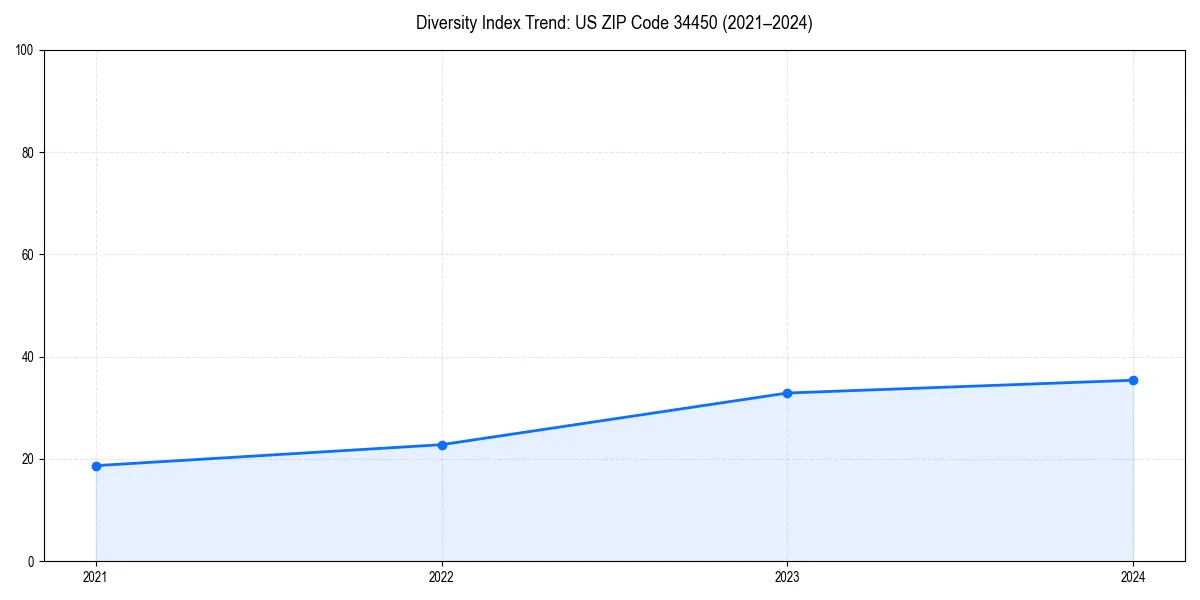1200x600 pixels.
Task: Select the 2023 x-axis tick label
Action: [x=787, y=577]
